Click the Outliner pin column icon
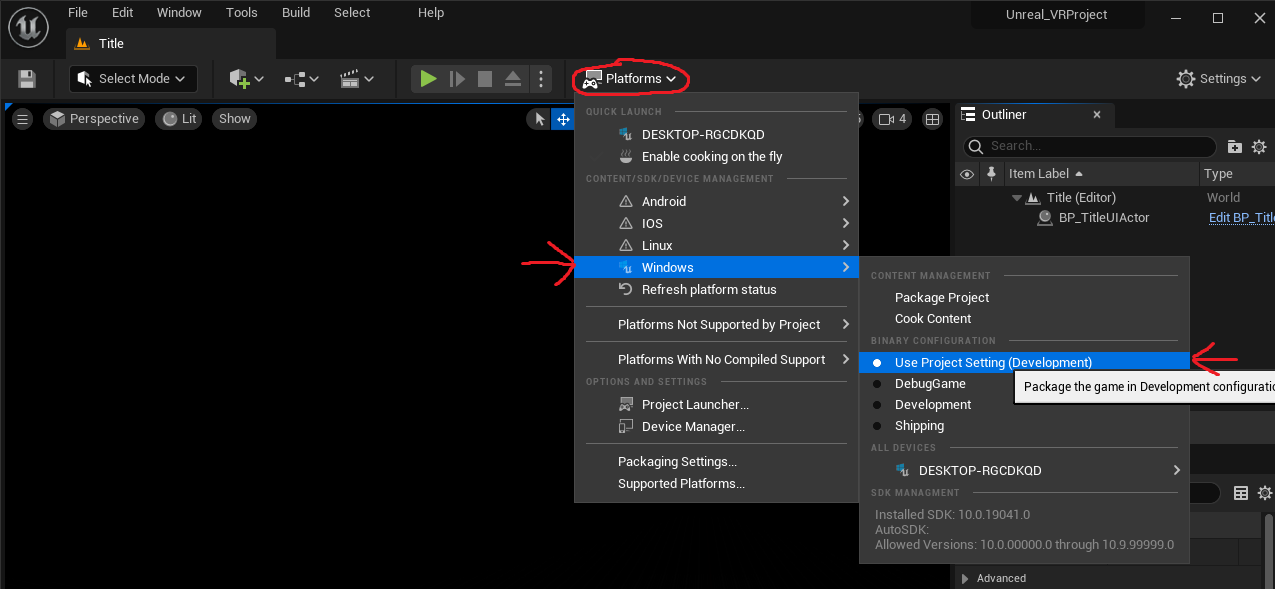Viewport: 1275px width, 589px height. (991, 173)
